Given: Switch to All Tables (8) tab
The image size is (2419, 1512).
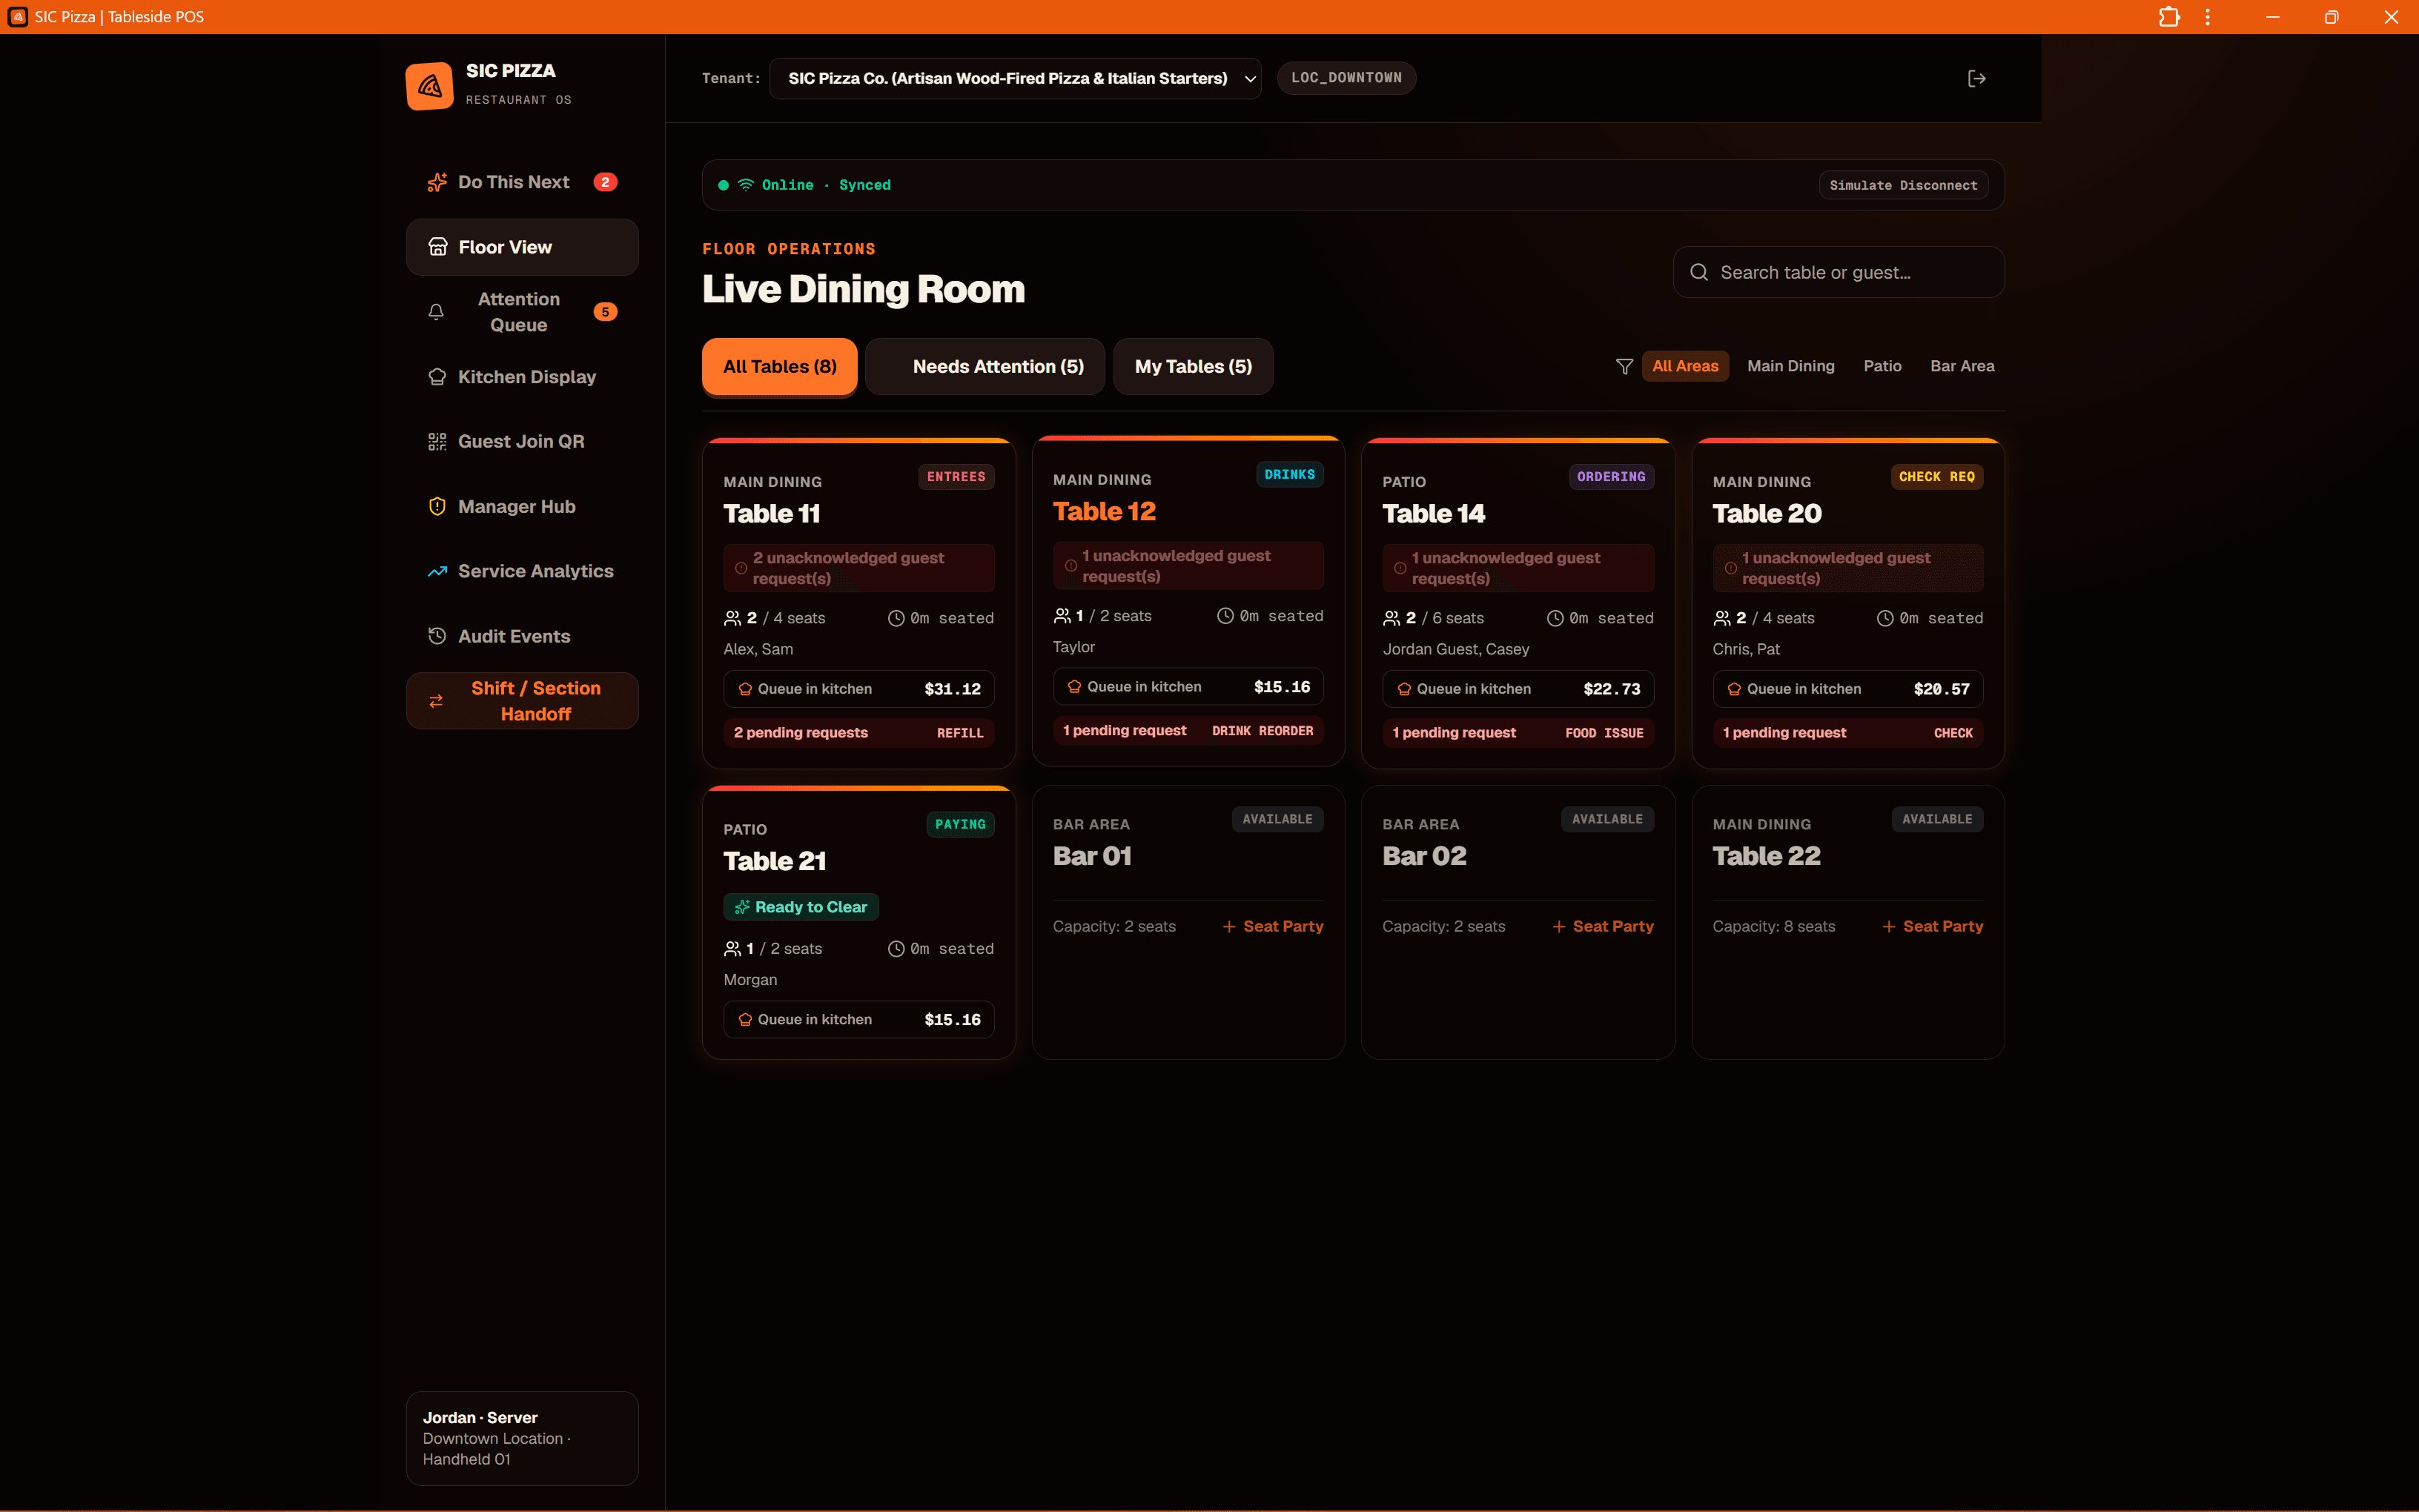Looking at the screenshot, I should tap(779, 367).
